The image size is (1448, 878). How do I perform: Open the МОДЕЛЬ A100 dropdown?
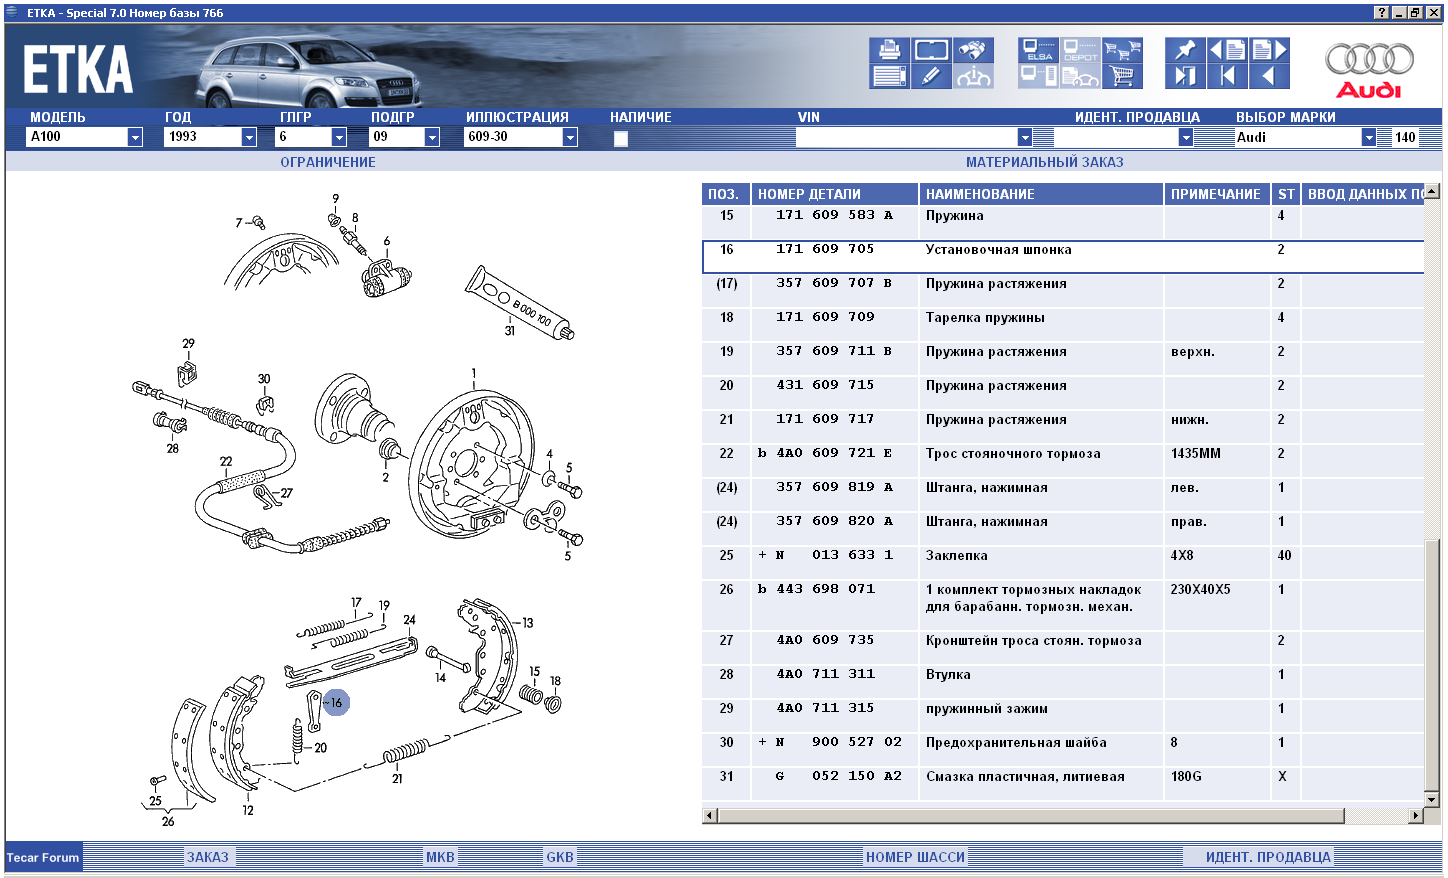tap(135, 137)
